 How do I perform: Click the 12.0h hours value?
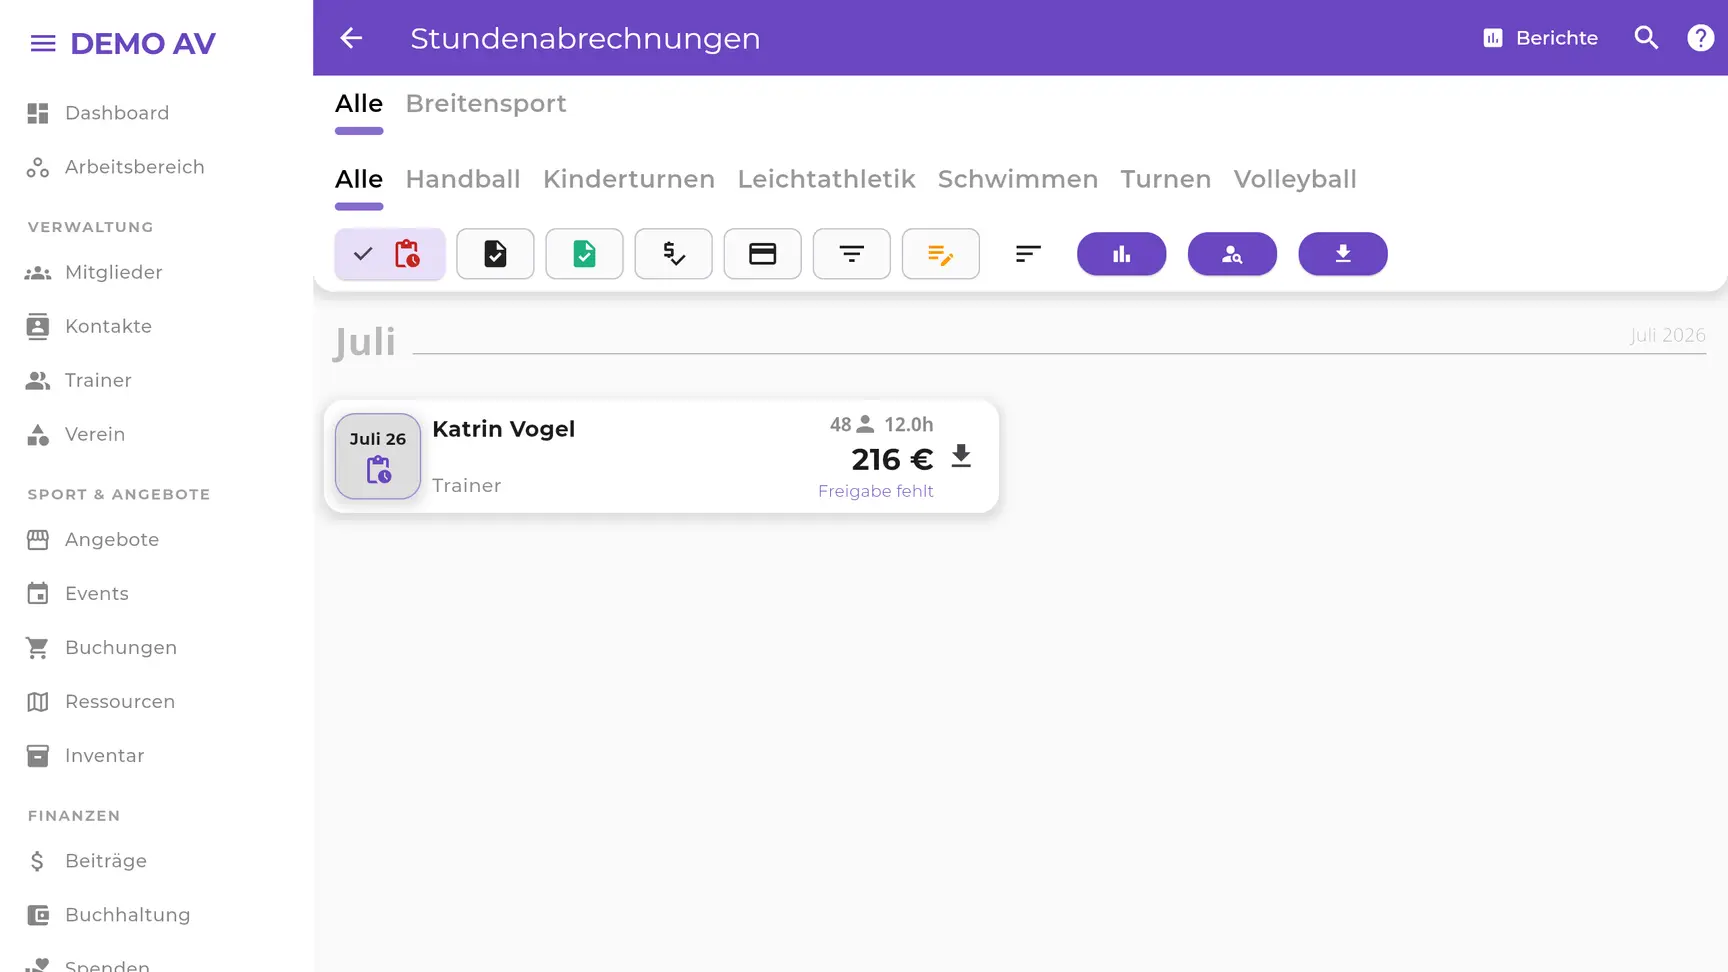[908, 424]
